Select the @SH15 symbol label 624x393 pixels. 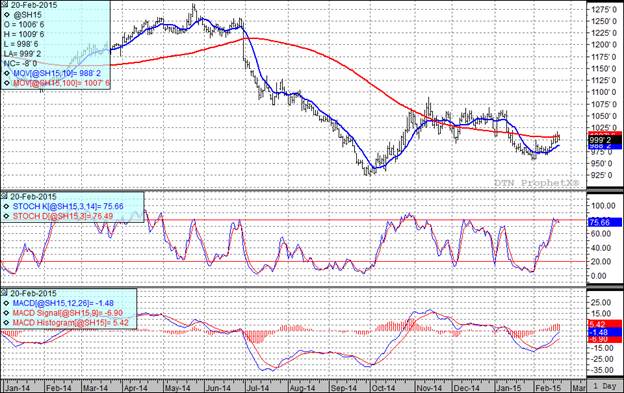27,15
